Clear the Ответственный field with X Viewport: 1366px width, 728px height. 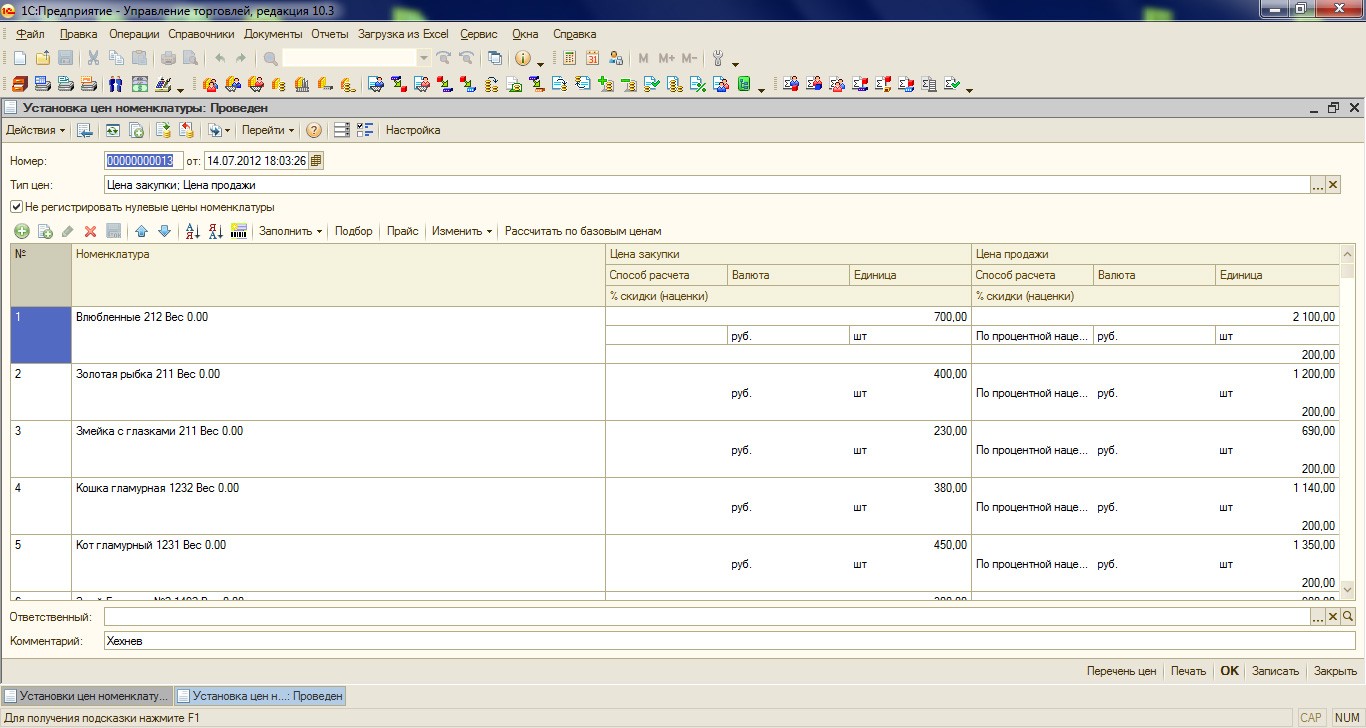coord(1333,617)
